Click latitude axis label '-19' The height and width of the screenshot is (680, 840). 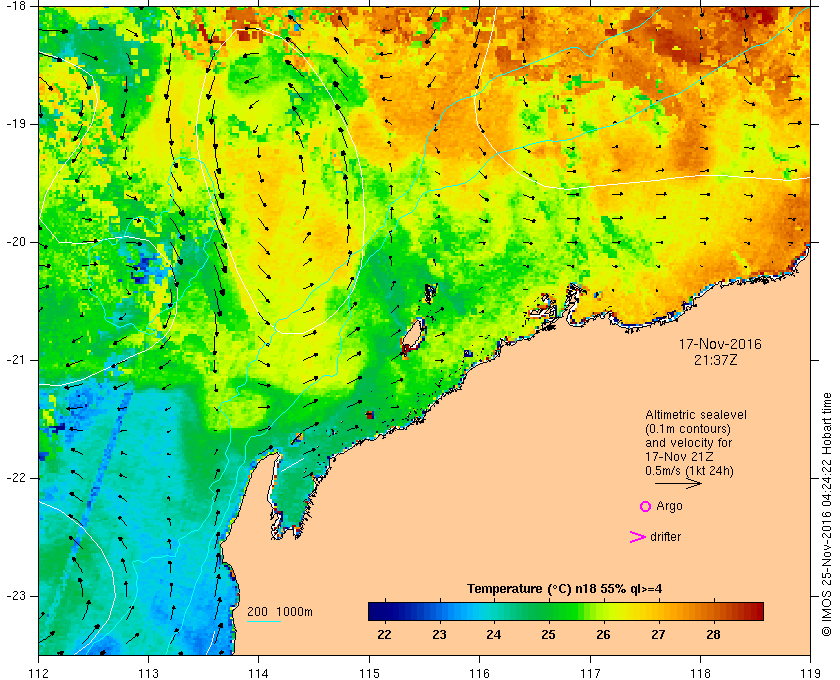tap(16, 124)
